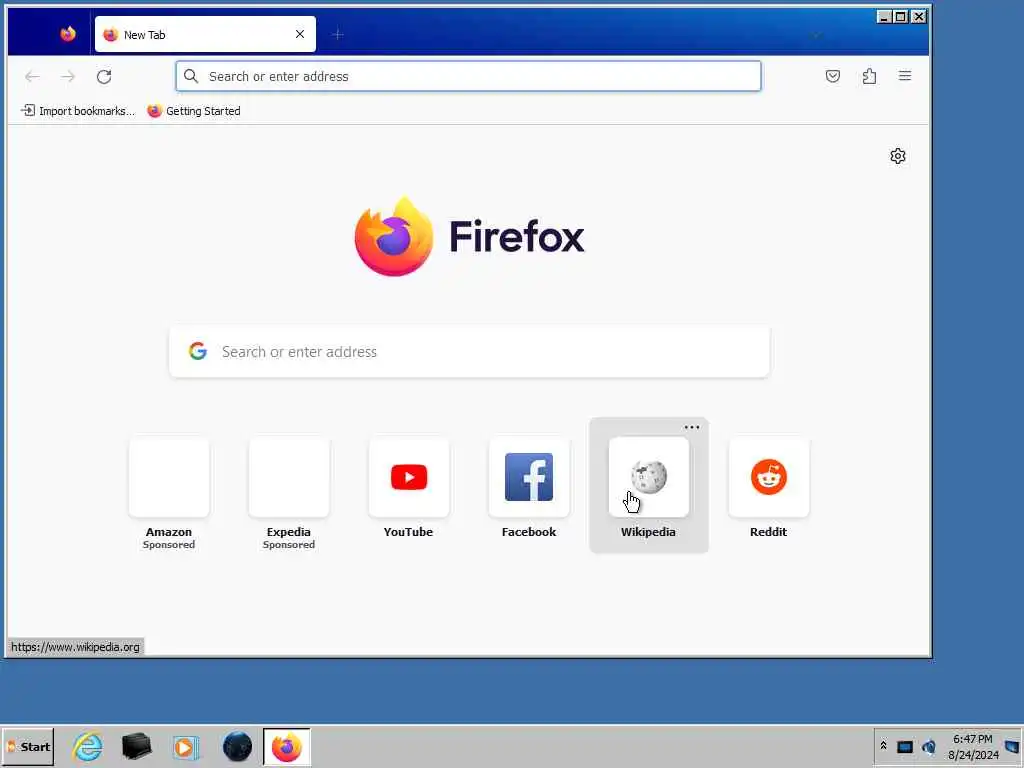
Task: Click the Firefox logo on page
Action: pos(470,236)
